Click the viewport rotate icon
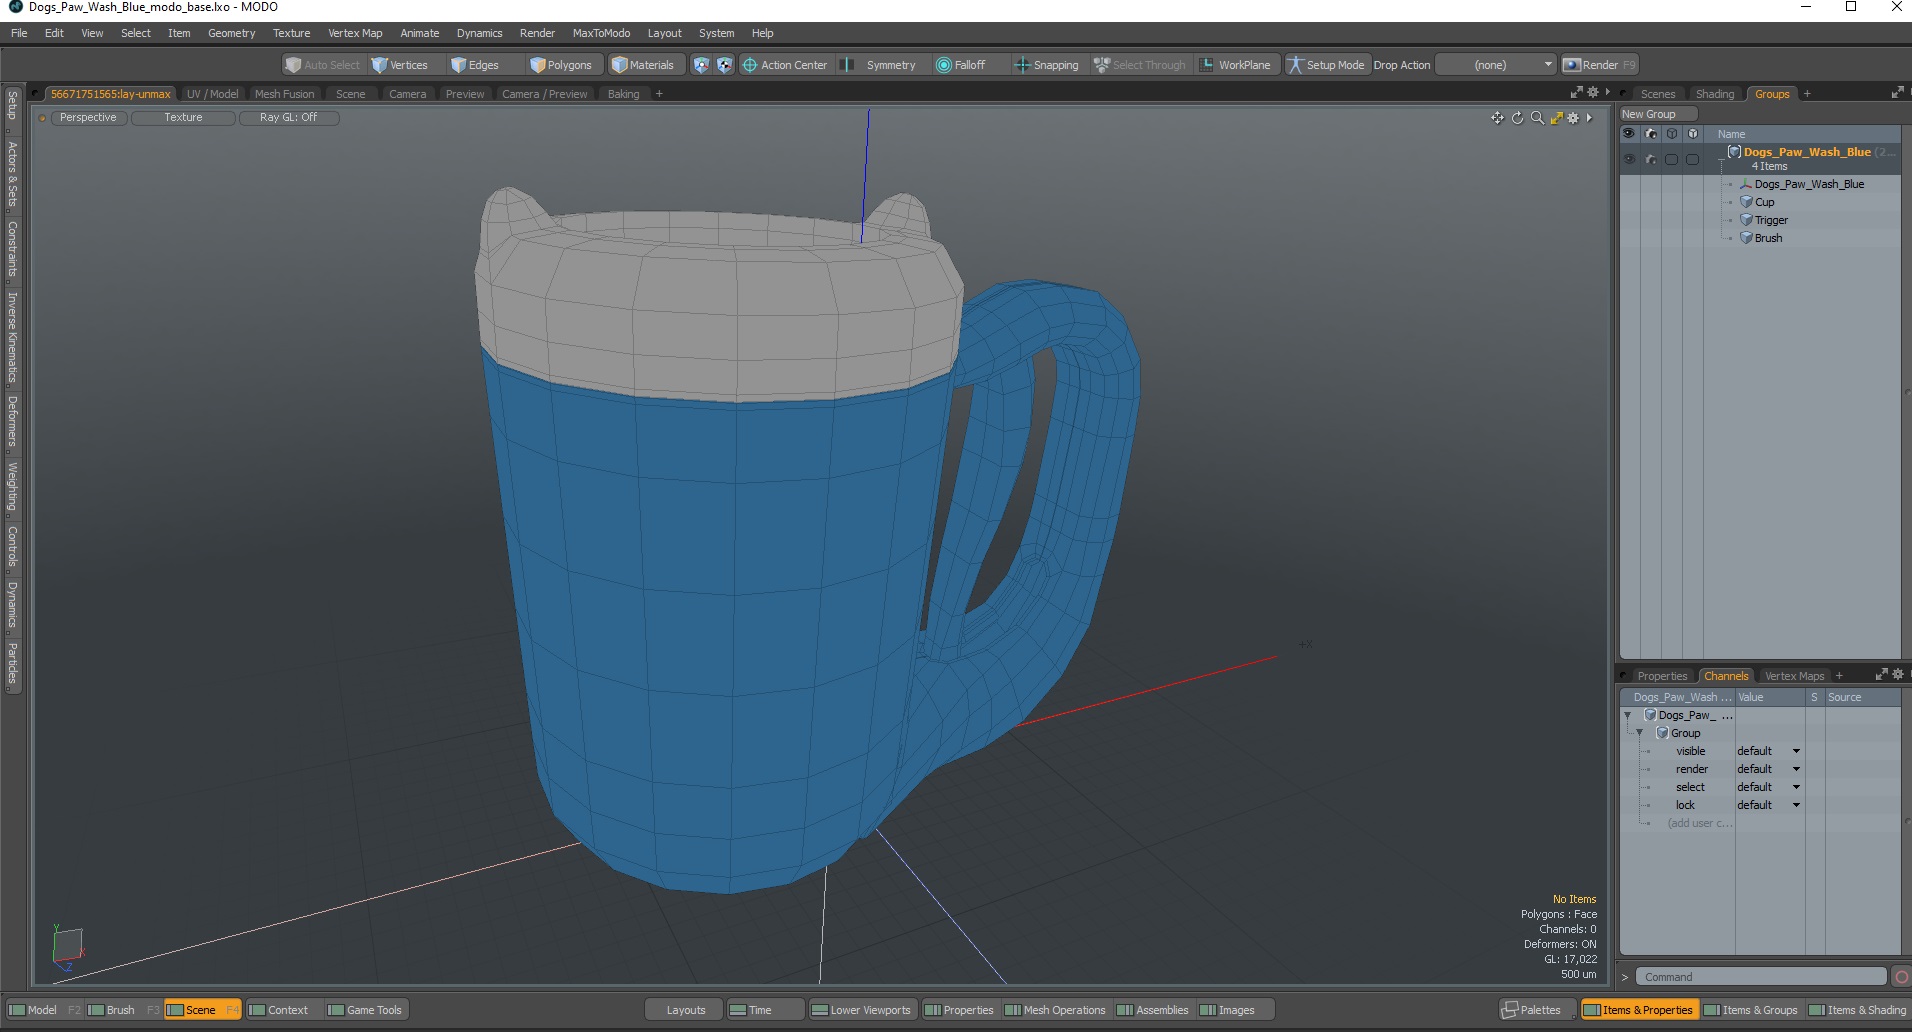The height and width of the screenshot is (1032, 1912). 1517,118
